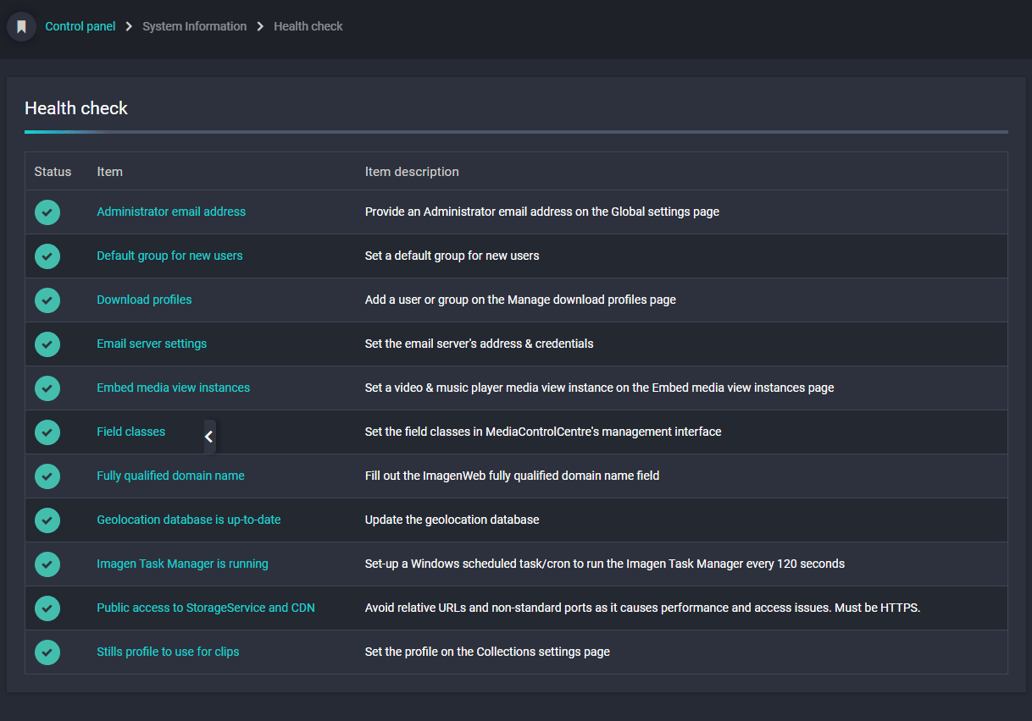Click the status icon for Stills profile row

coord(47,653)
